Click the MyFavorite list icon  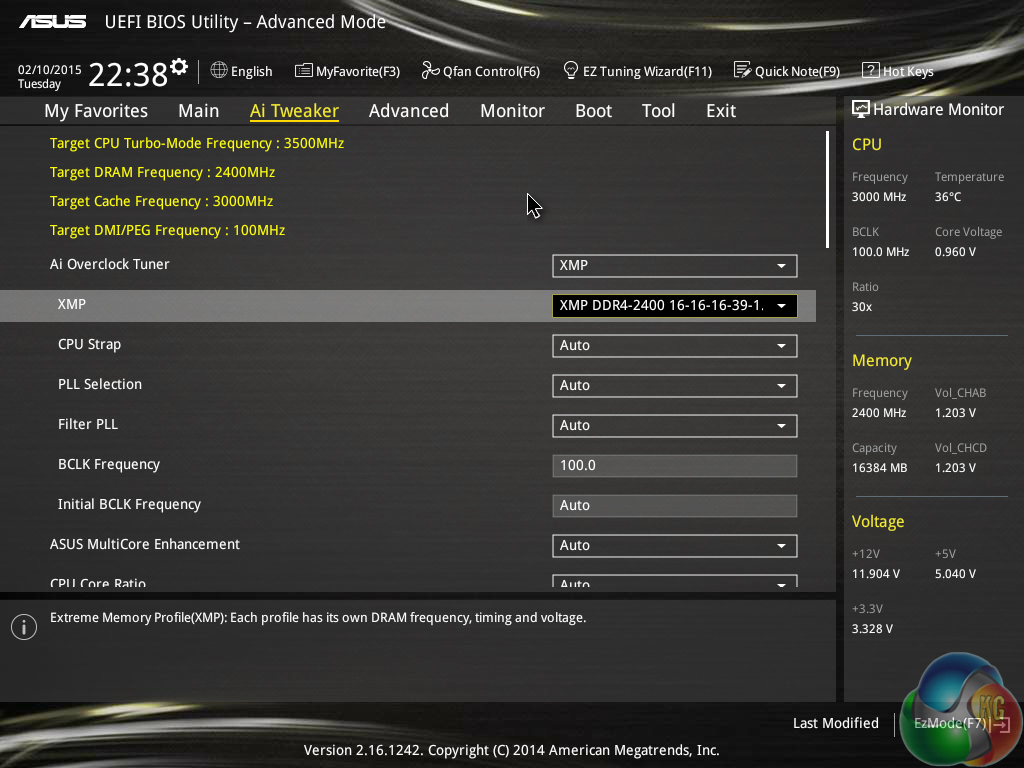(304, 71)
